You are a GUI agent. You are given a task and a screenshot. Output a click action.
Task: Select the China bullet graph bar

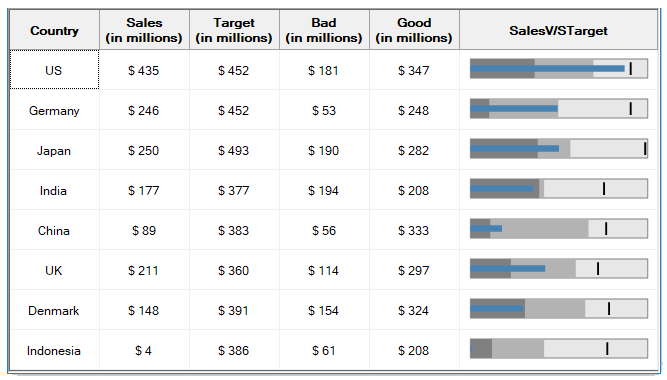click(559, 229)
